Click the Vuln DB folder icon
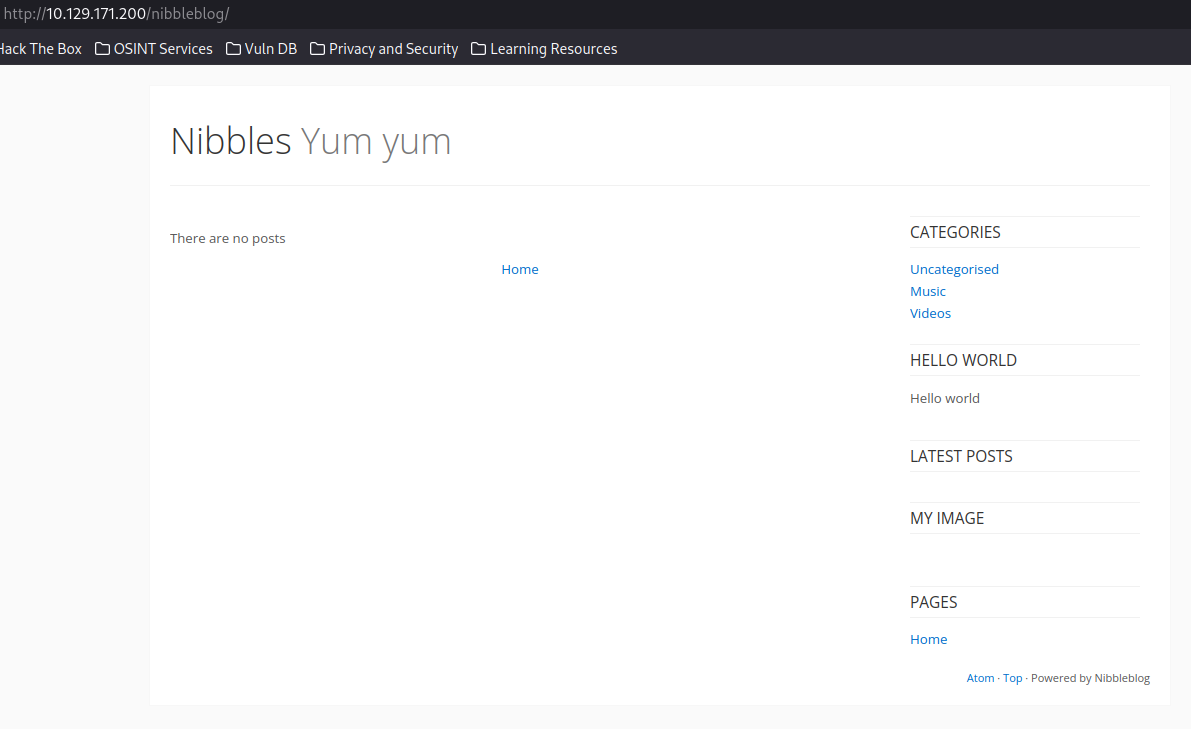 click(233, 49)
